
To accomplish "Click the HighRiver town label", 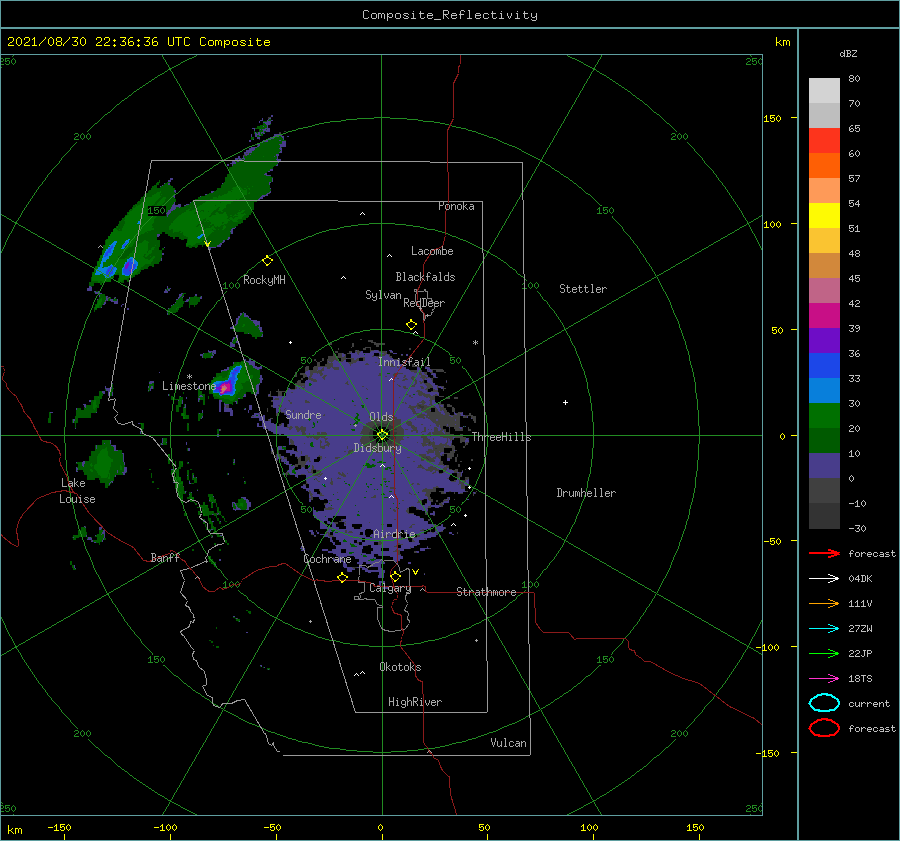I will coord(415,702).
